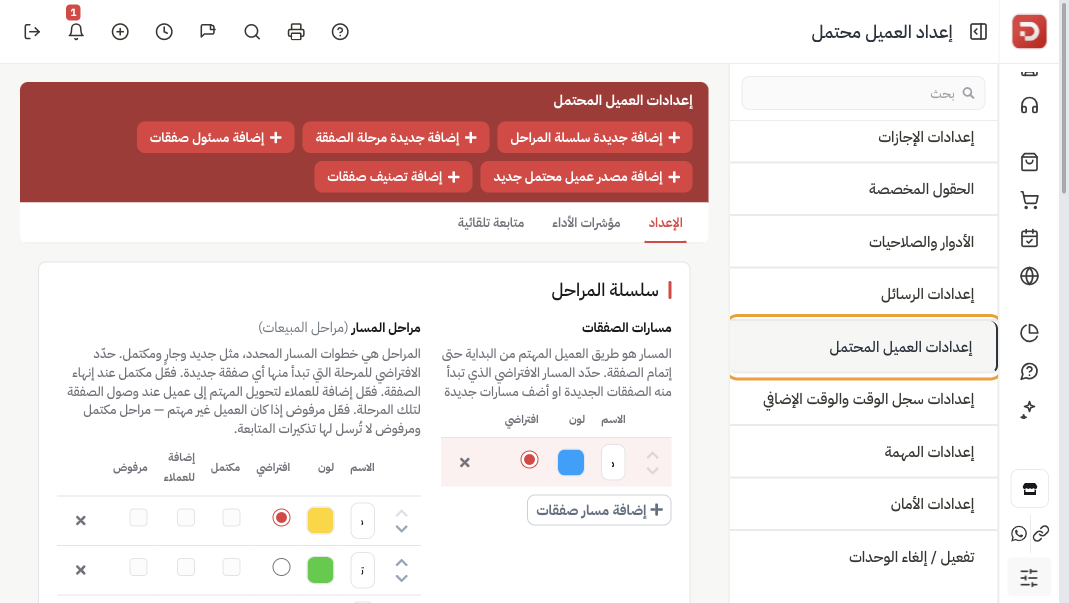
Task: Switch to the الإعداد tab
Action: point(665,223)
